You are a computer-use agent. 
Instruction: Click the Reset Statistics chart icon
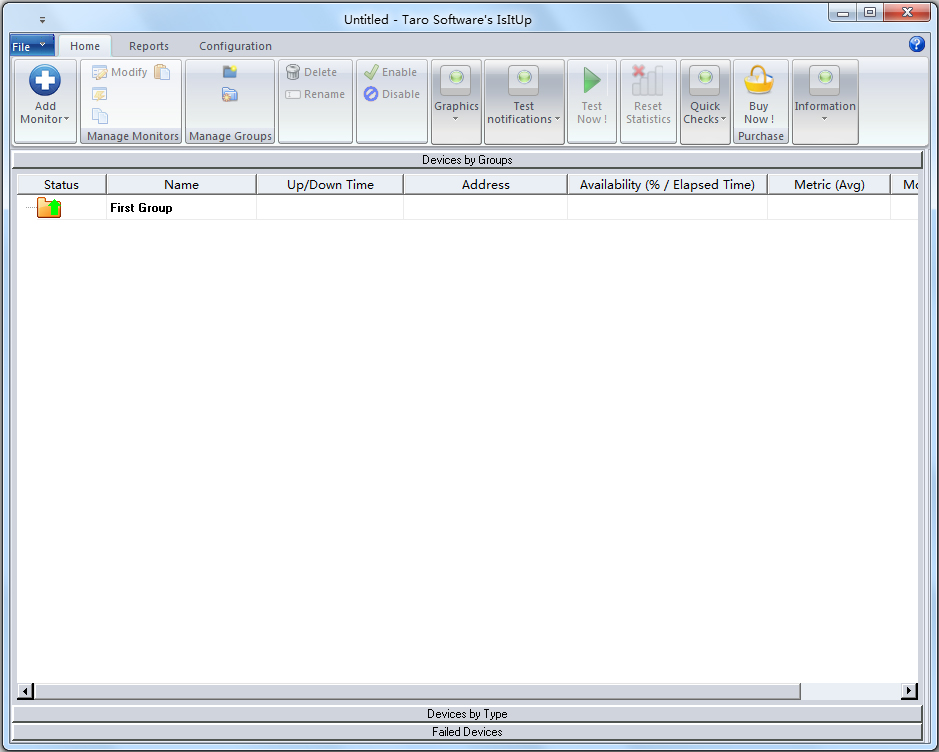[648, 81]
